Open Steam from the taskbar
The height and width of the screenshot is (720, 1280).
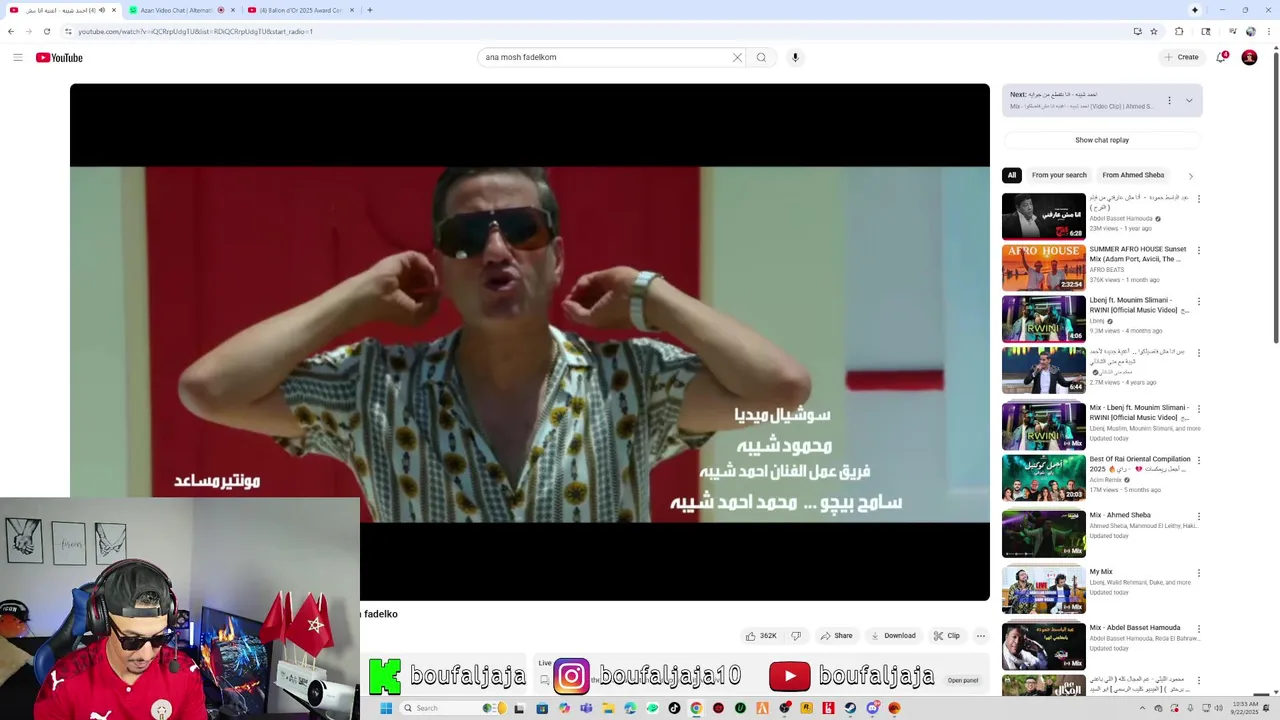pos(850,708)
